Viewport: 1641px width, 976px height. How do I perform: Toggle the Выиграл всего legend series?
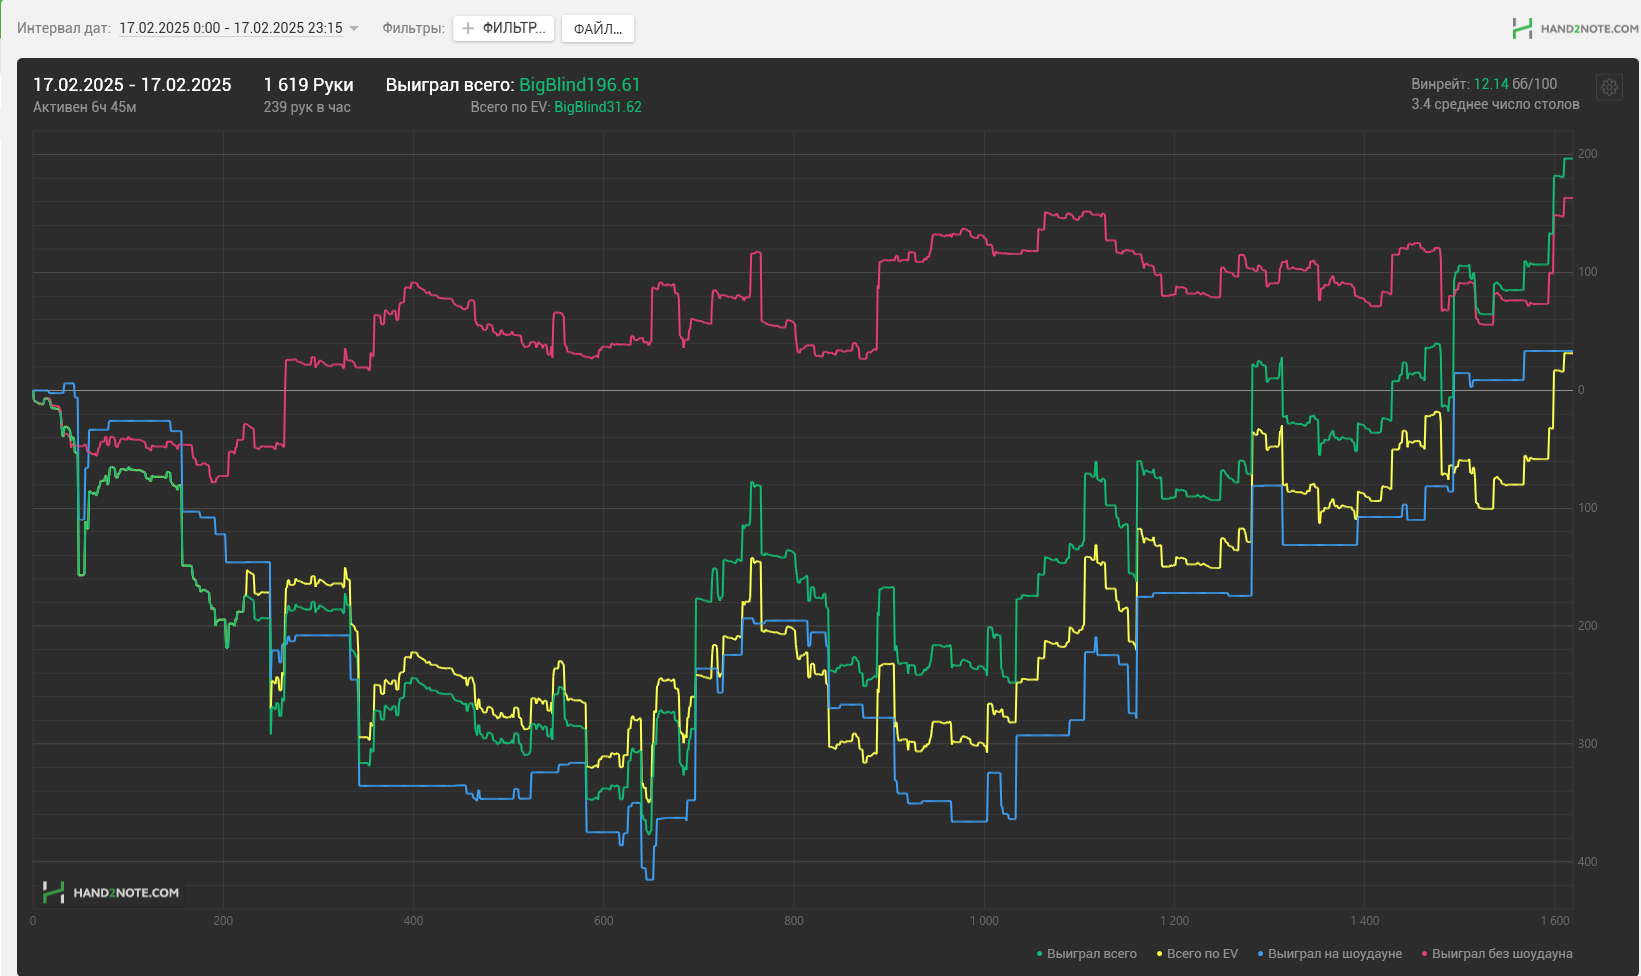(x=1087, y=954)
